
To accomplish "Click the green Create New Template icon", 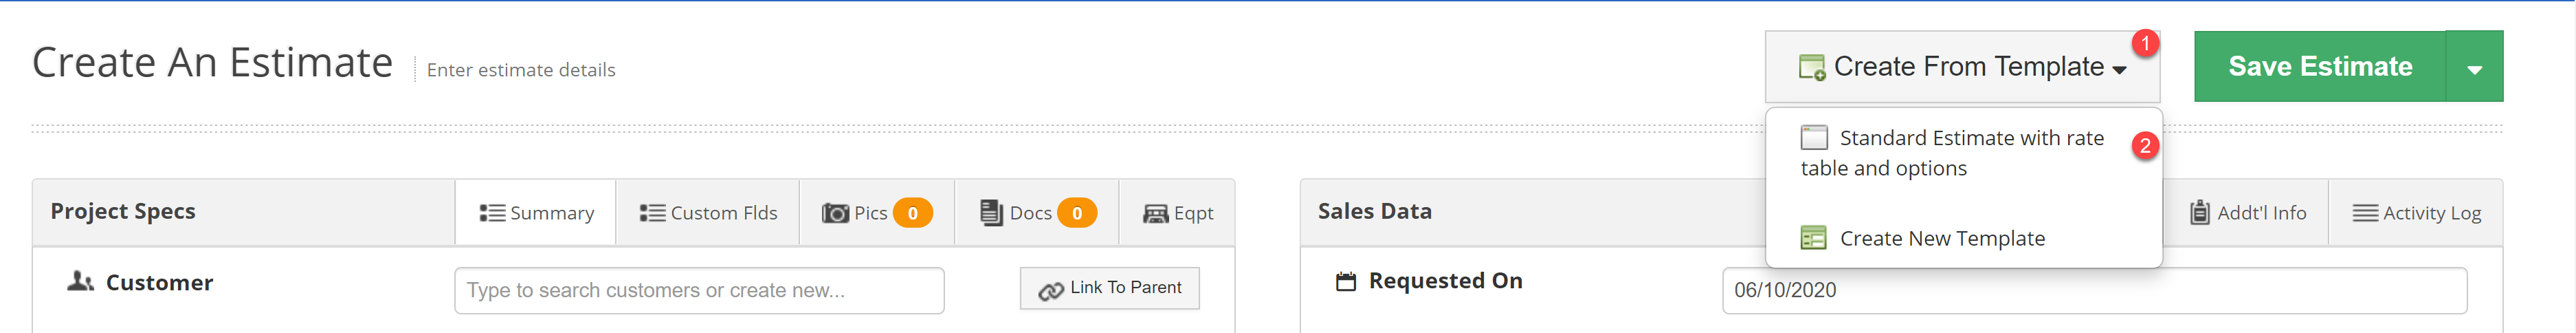I will click(1813, 238).
